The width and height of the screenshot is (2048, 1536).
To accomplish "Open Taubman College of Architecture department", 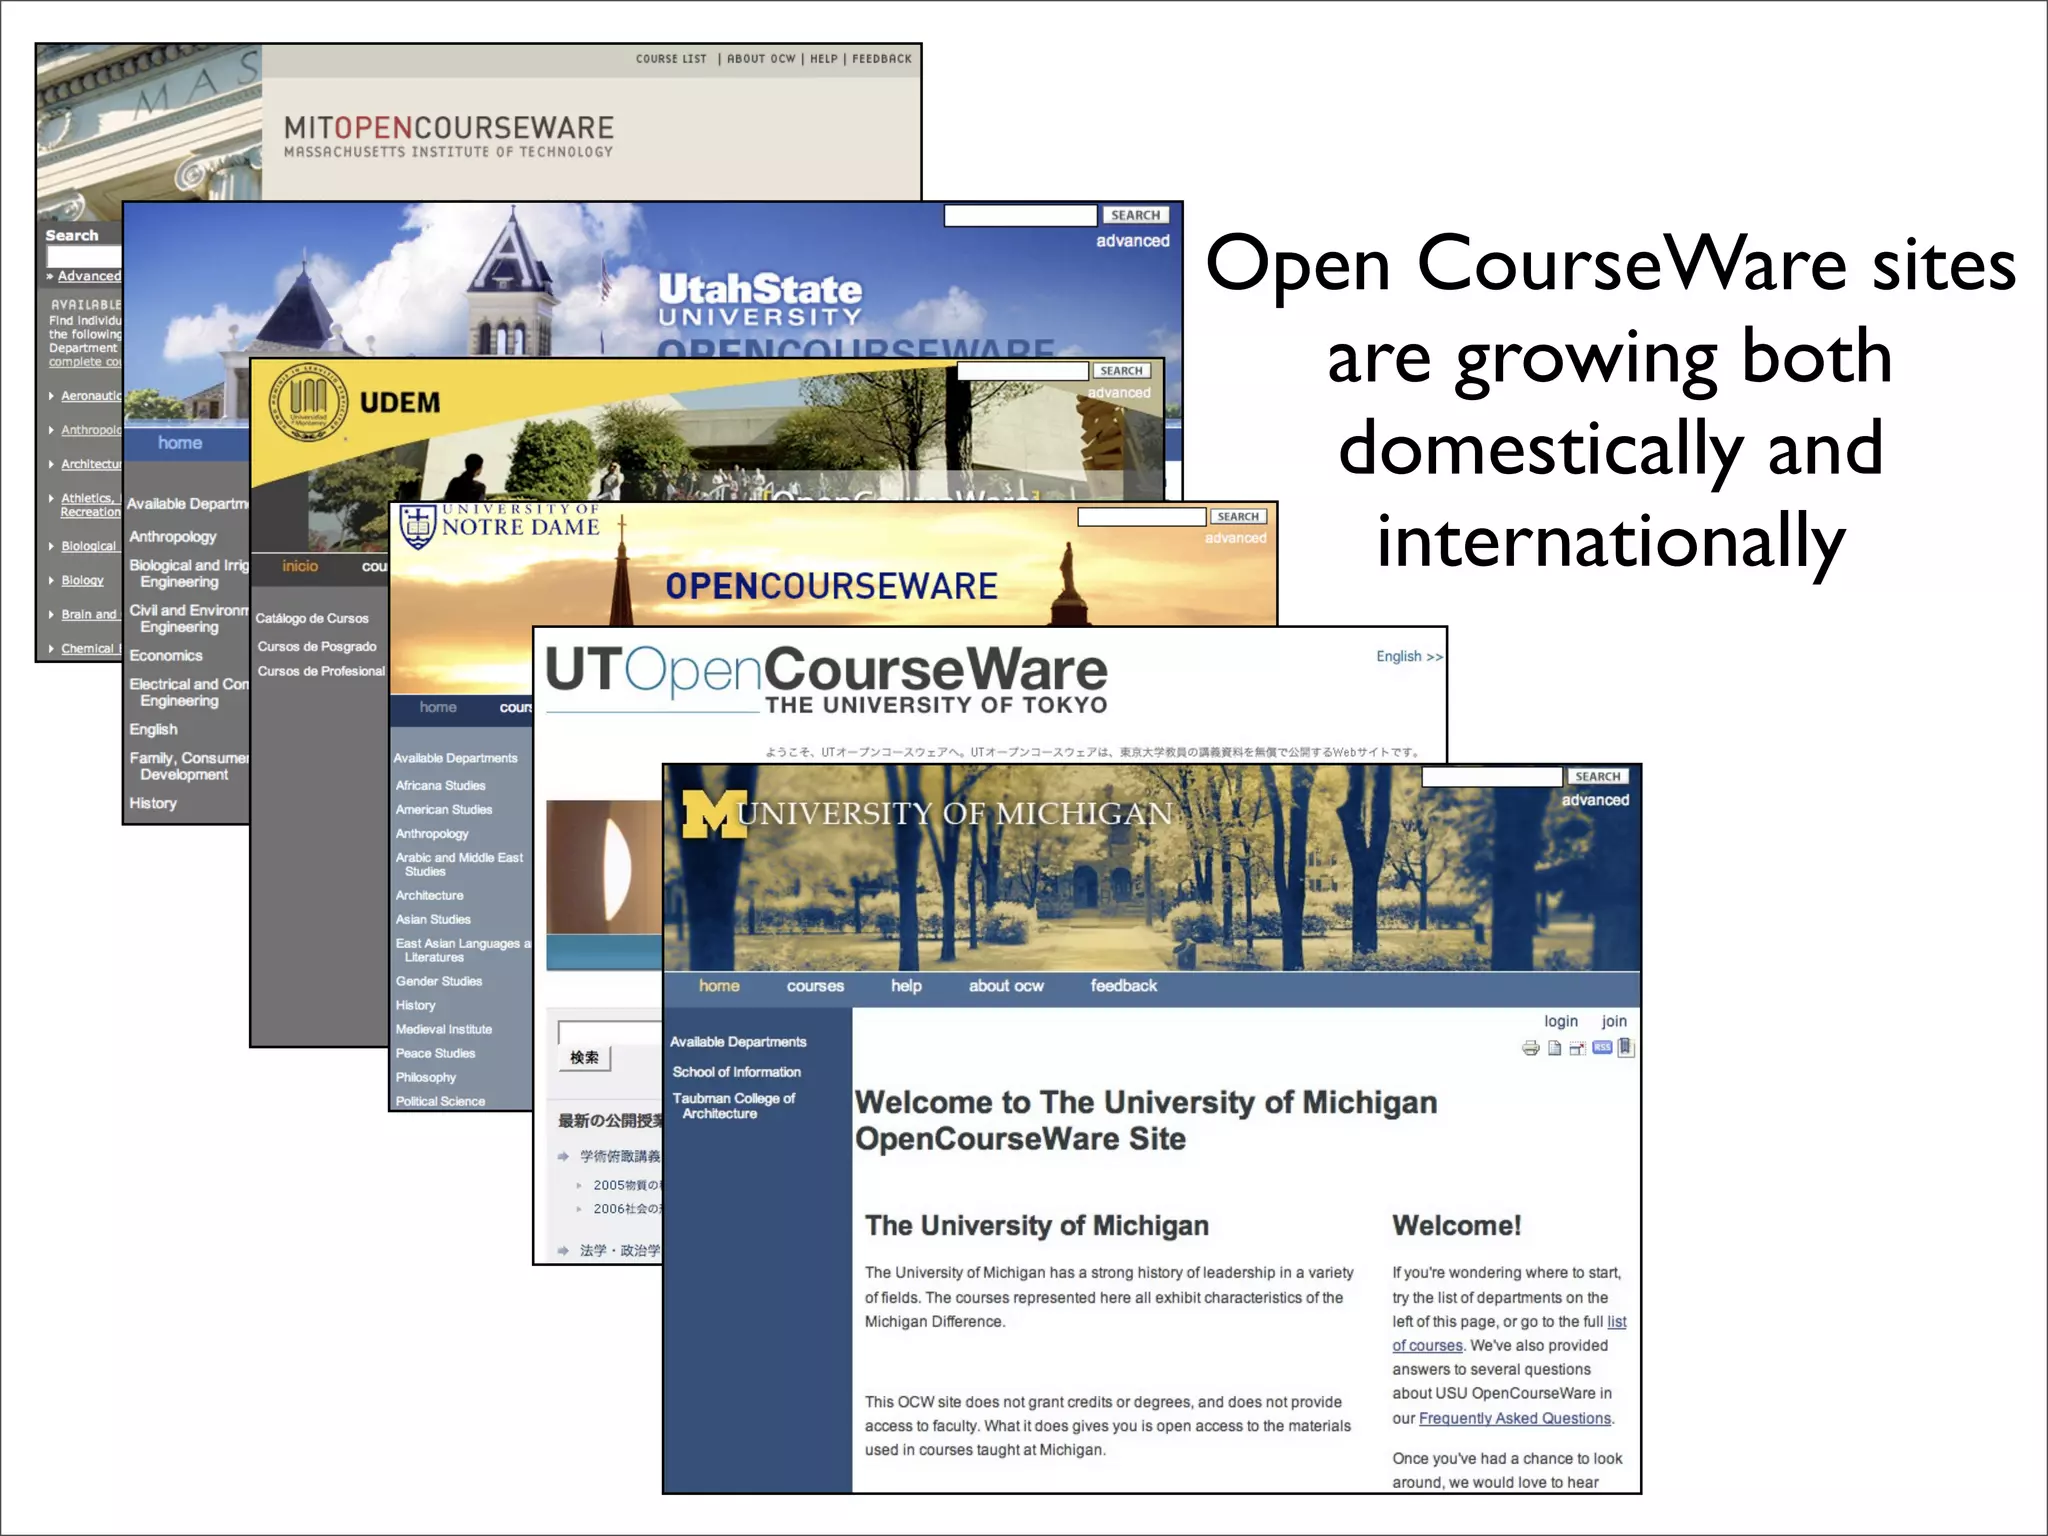I will (x=733, y=1106).
